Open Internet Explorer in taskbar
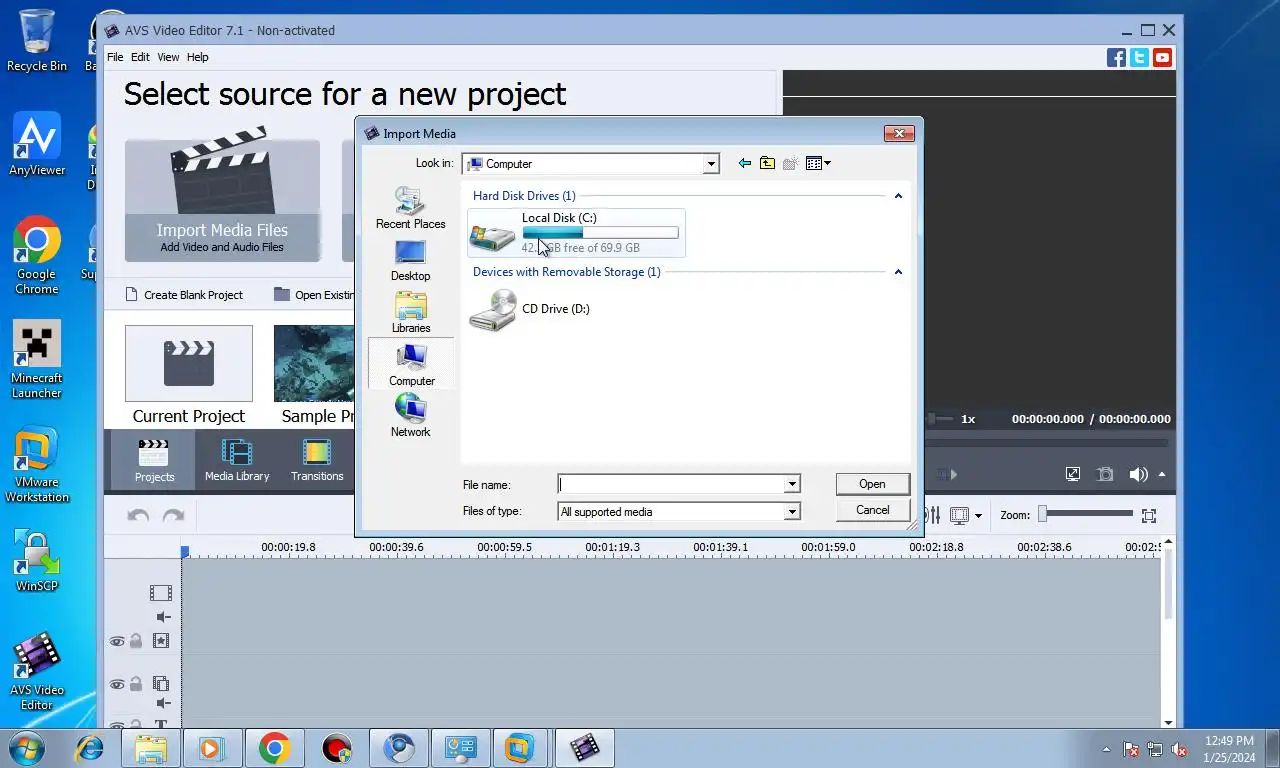The height and width of the screenshot is (768, 1280). tap(90, 748)
